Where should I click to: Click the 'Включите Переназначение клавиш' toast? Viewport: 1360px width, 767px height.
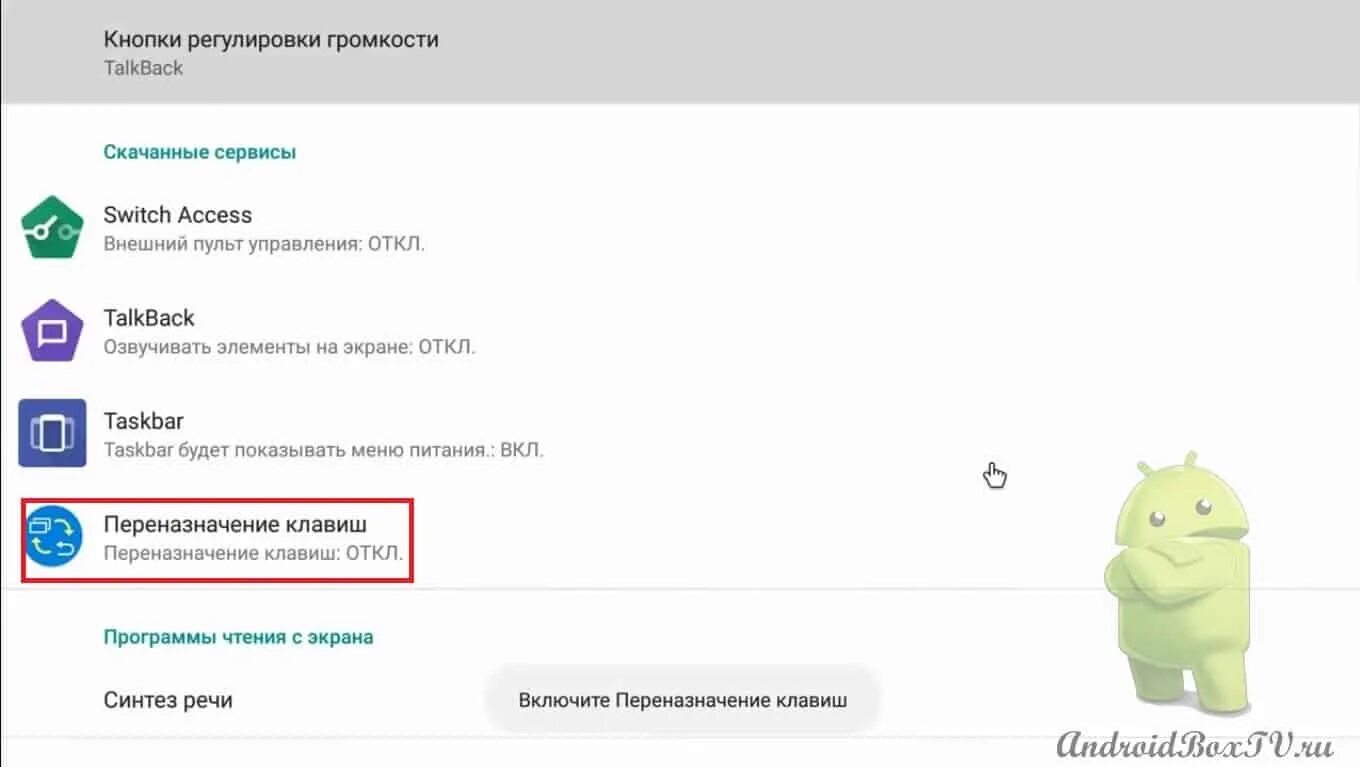coord(683,700)
